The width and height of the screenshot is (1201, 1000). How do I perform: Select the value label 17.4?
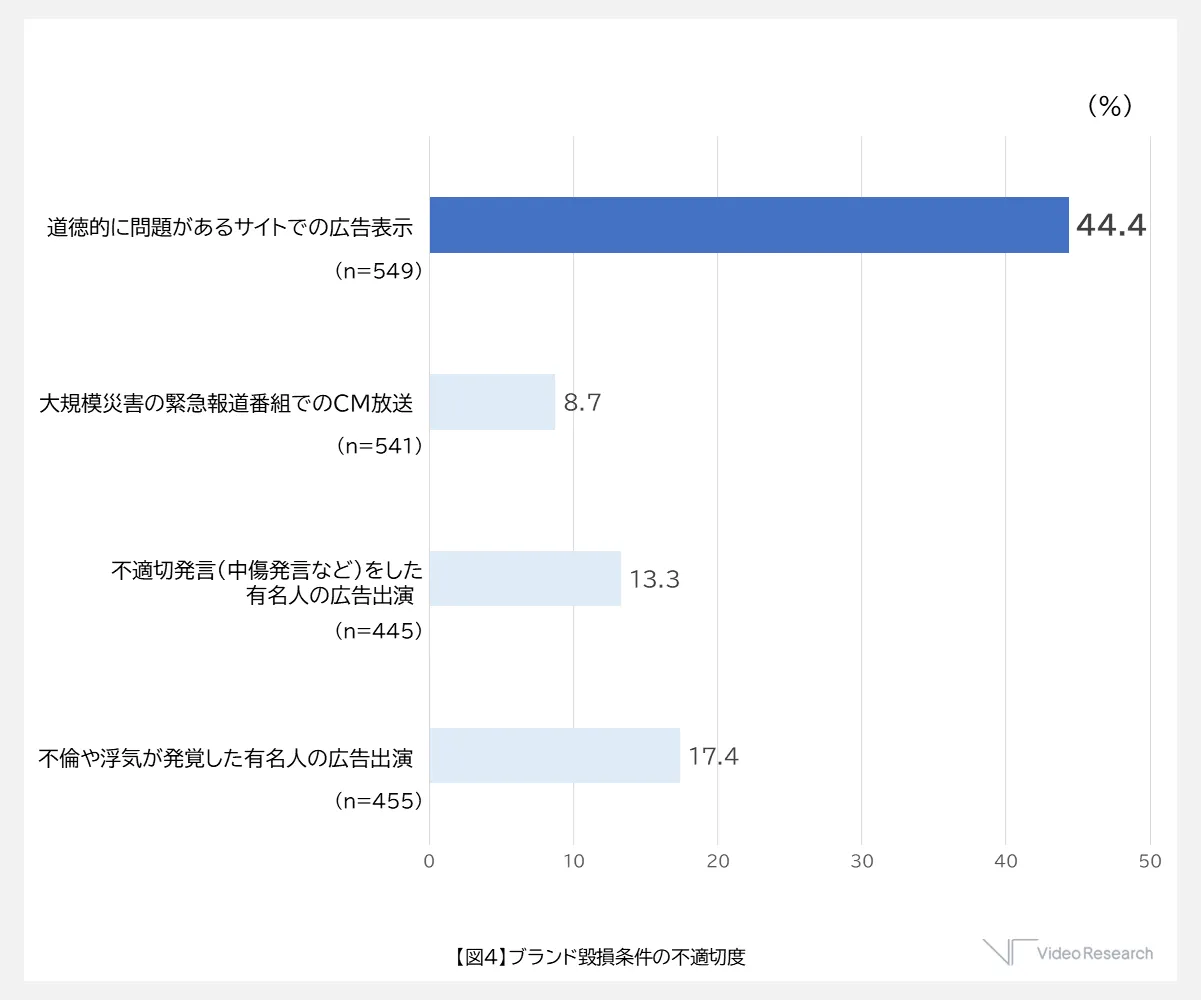point(713,756)
